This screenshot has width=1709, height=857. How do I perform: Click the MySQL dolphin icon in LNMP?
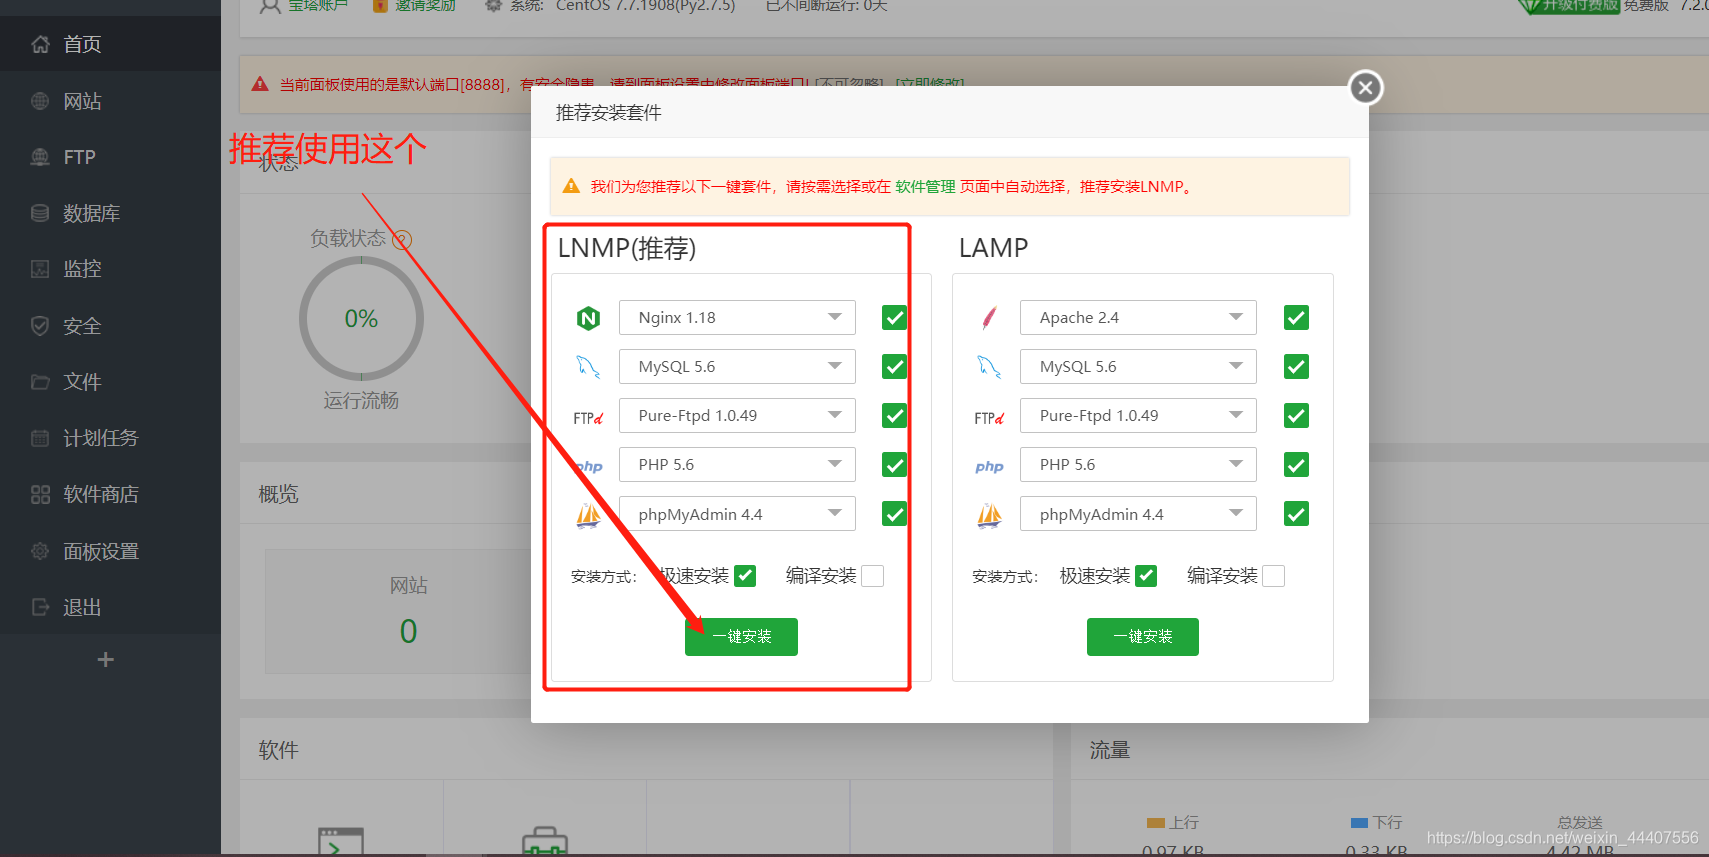tap(588, 367)
